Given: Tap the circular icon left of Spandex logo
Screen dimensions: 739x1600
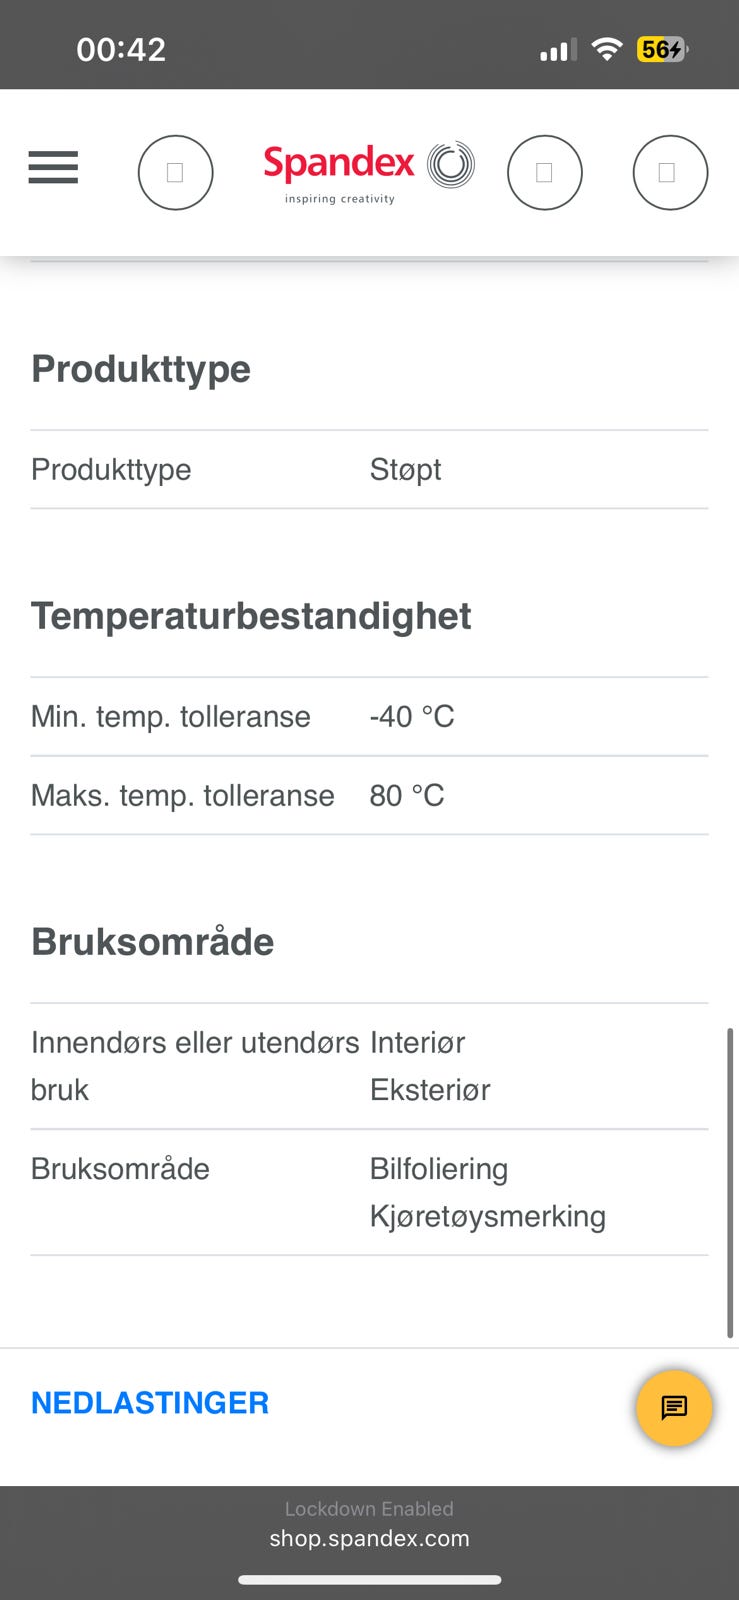Looking at the screenshot, I should coord(175,173).
